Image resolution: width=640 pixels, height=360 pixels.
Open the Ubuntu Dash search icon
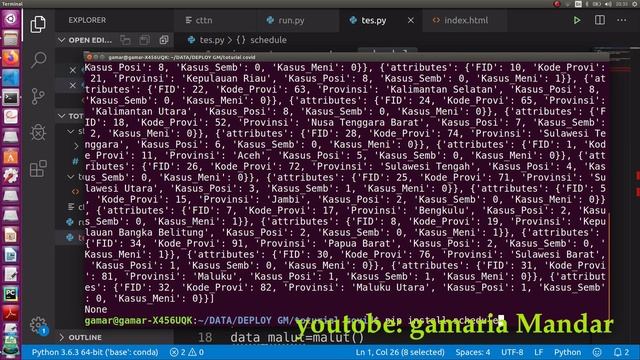click(x=11, y=19)
